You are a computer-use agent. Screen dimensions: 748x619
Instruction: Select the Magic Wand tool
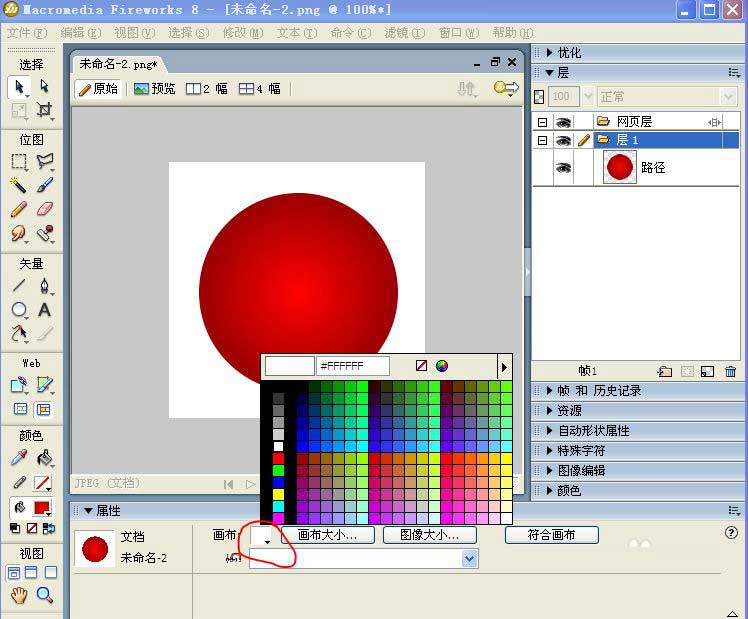(x=19, y=185)
